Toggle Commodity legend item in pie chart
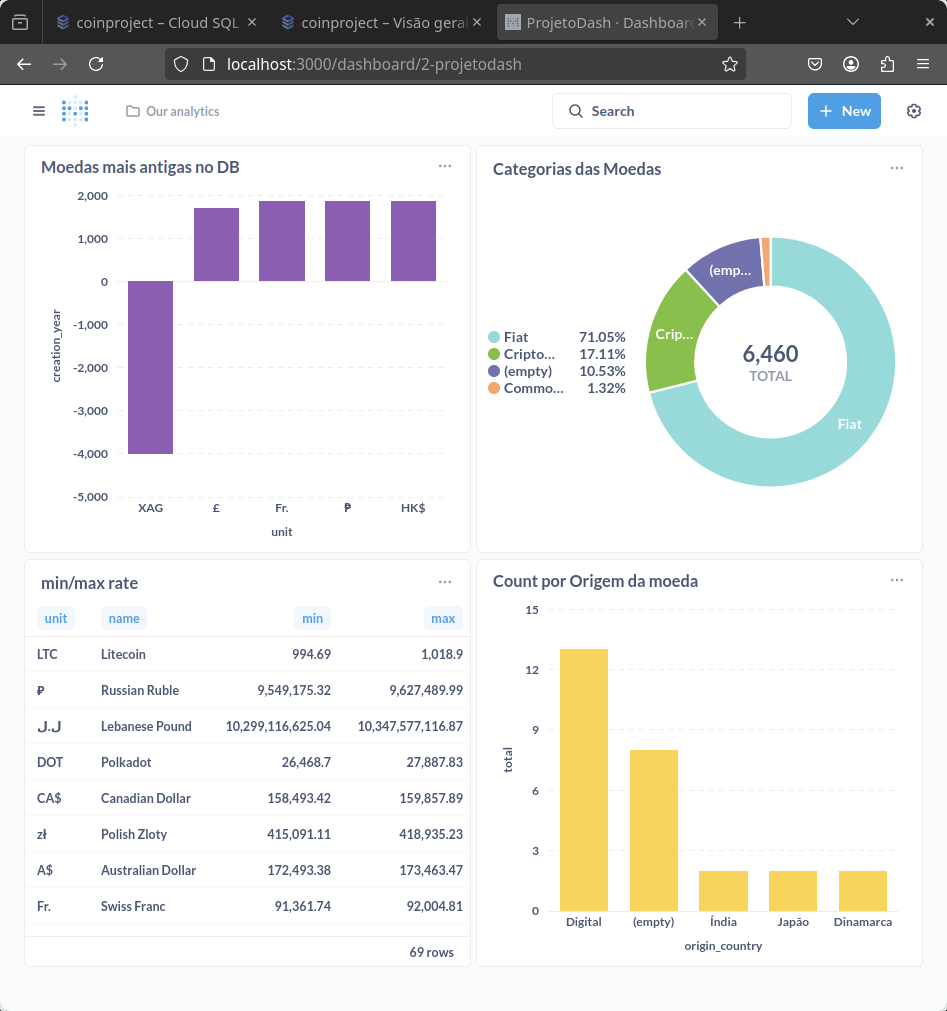 (526, 388)
